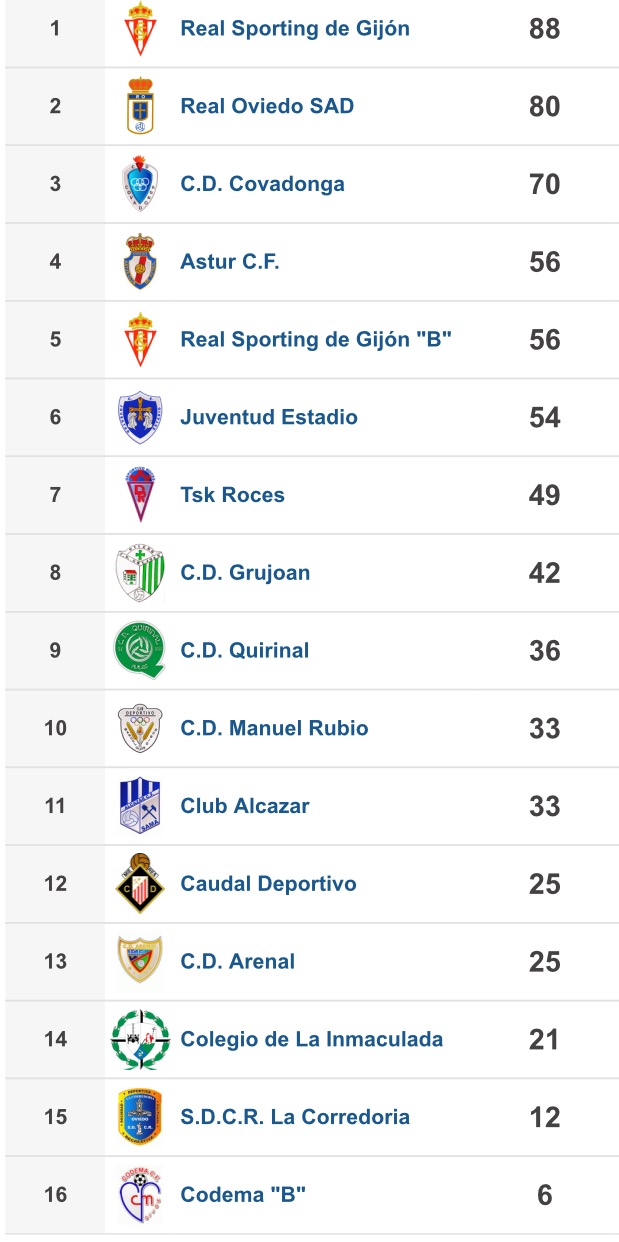Click the Real Sporting de Gijón crest, rank 1
619x1242 pixels.
coord(140,29)
